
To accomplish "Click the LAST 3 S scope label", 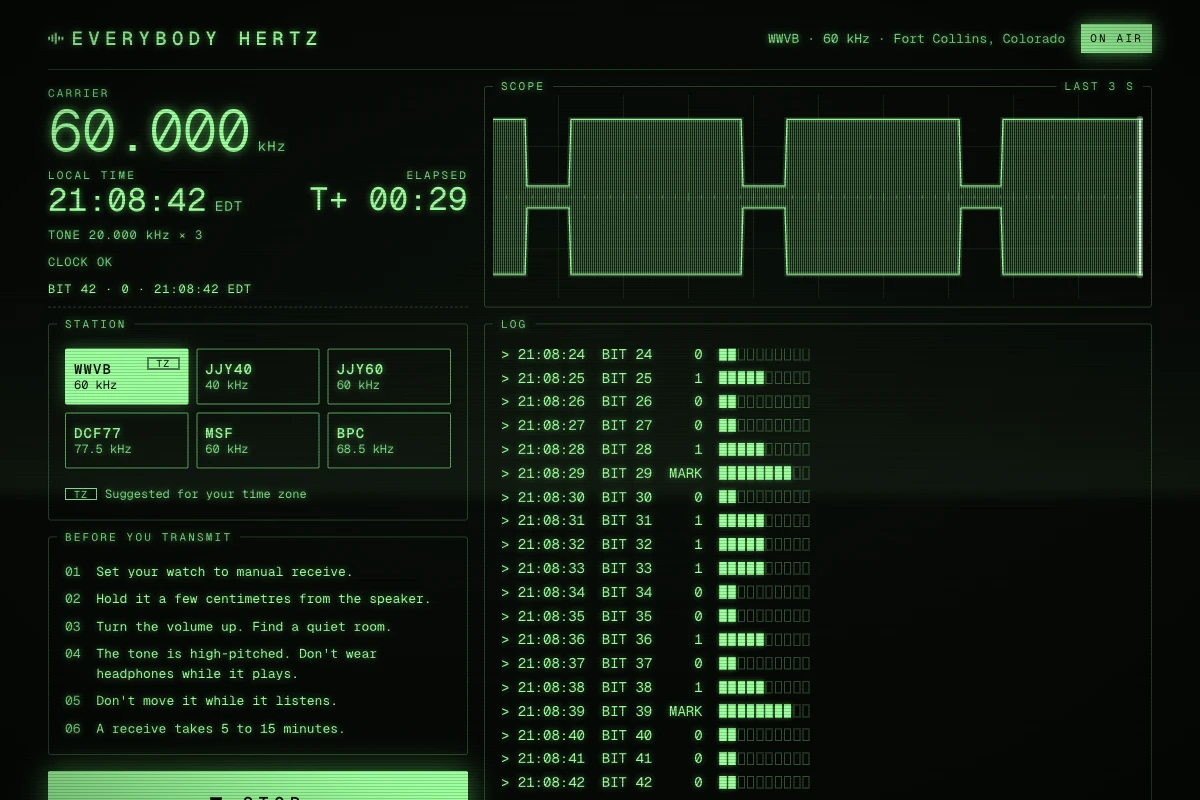I will click(x=1099, y=87).
